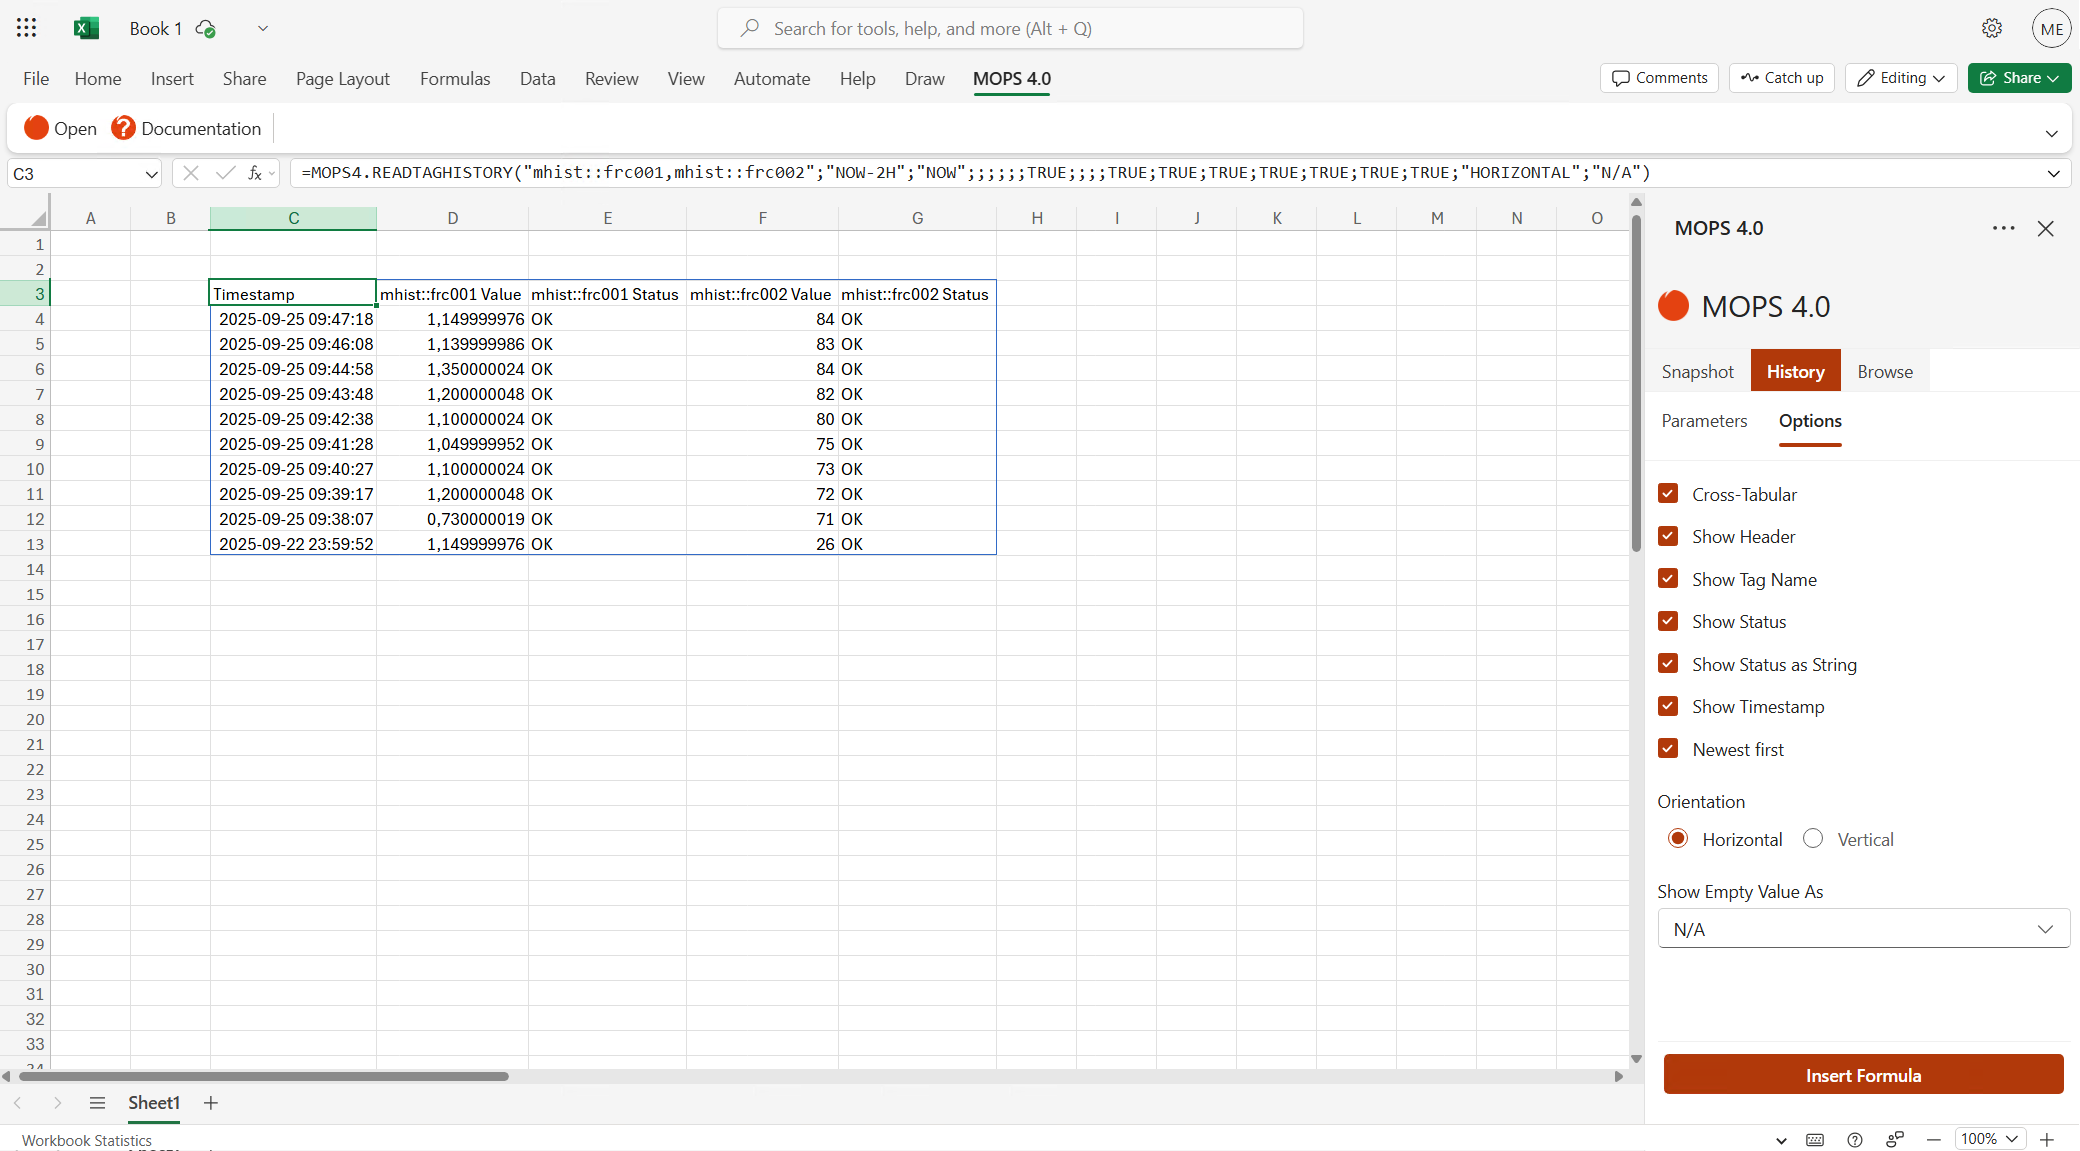Disable the Newest first option

tap(1668, 748)
